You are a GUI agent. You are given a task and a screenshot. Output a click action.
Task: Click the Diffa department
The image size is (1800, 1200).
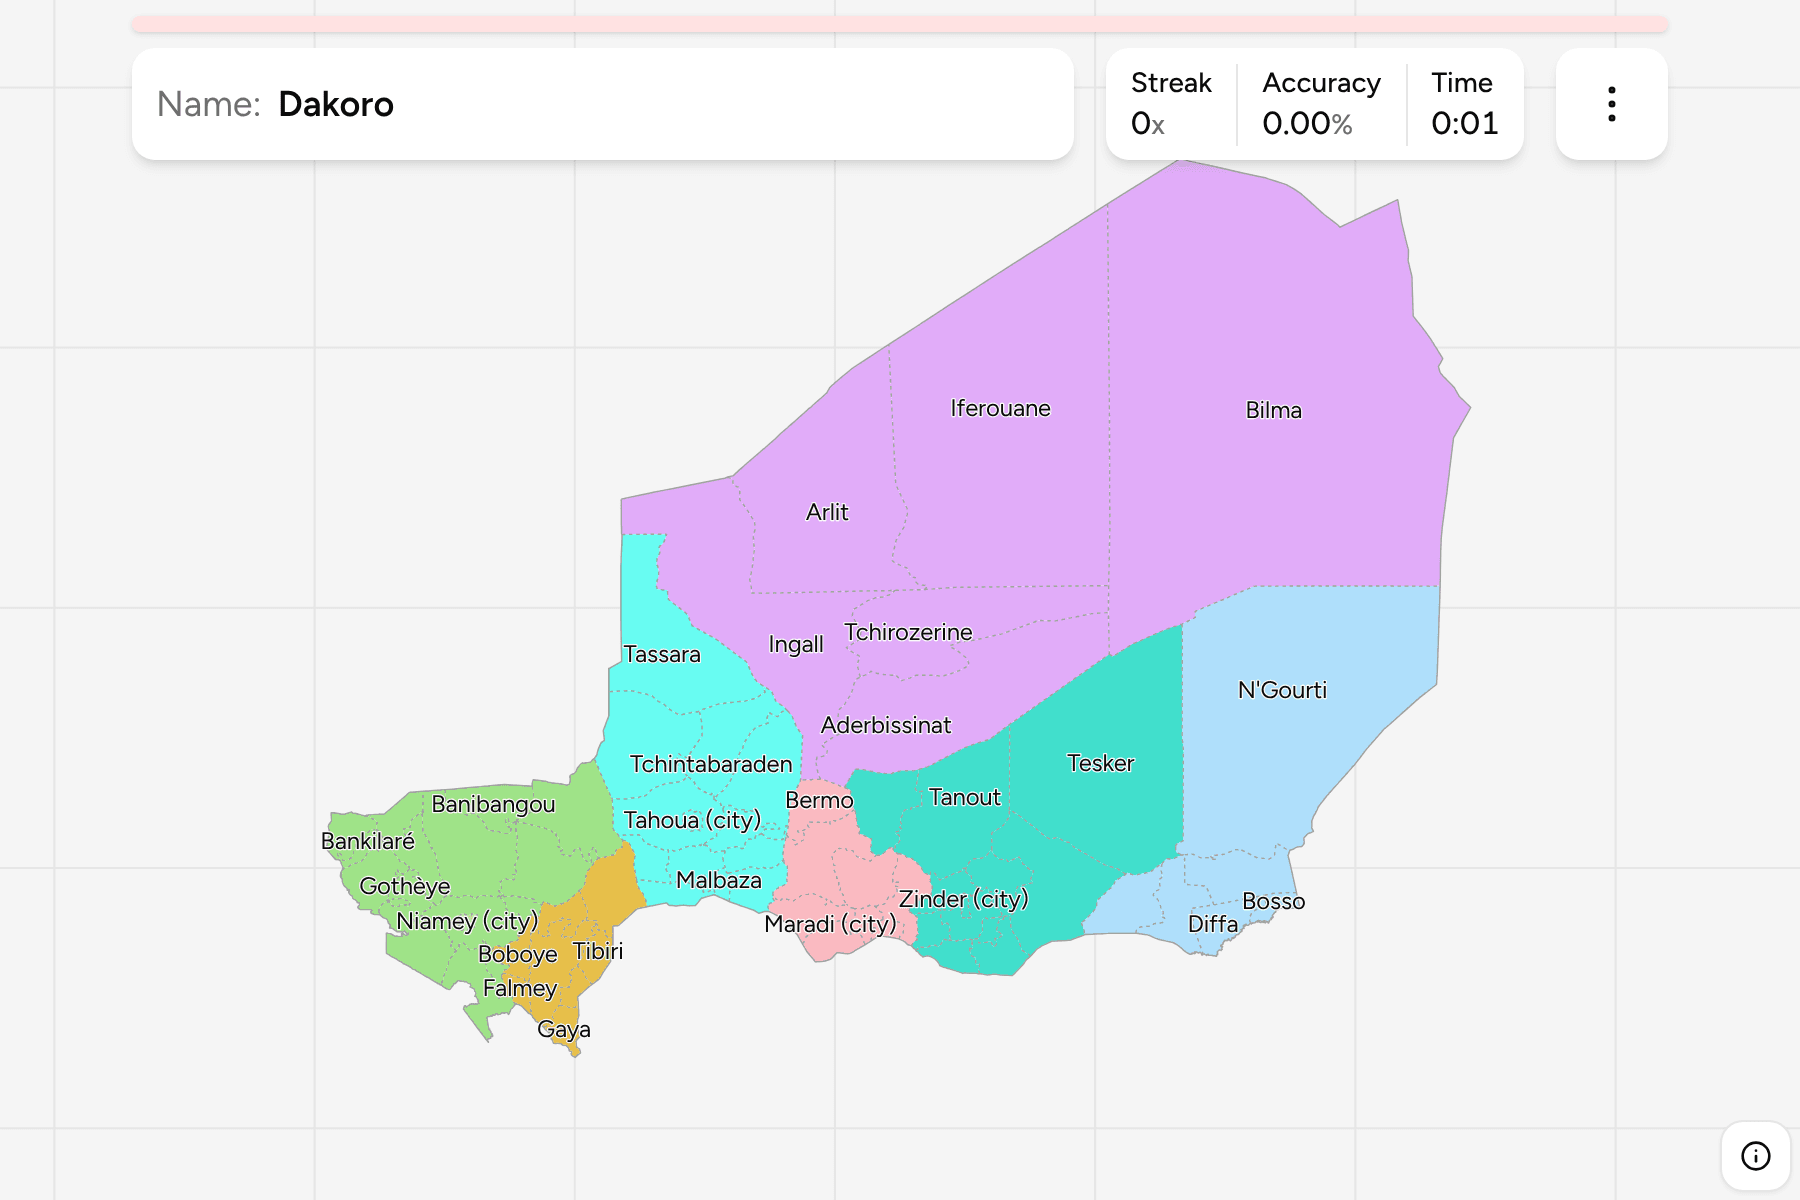click(1212, 924)
